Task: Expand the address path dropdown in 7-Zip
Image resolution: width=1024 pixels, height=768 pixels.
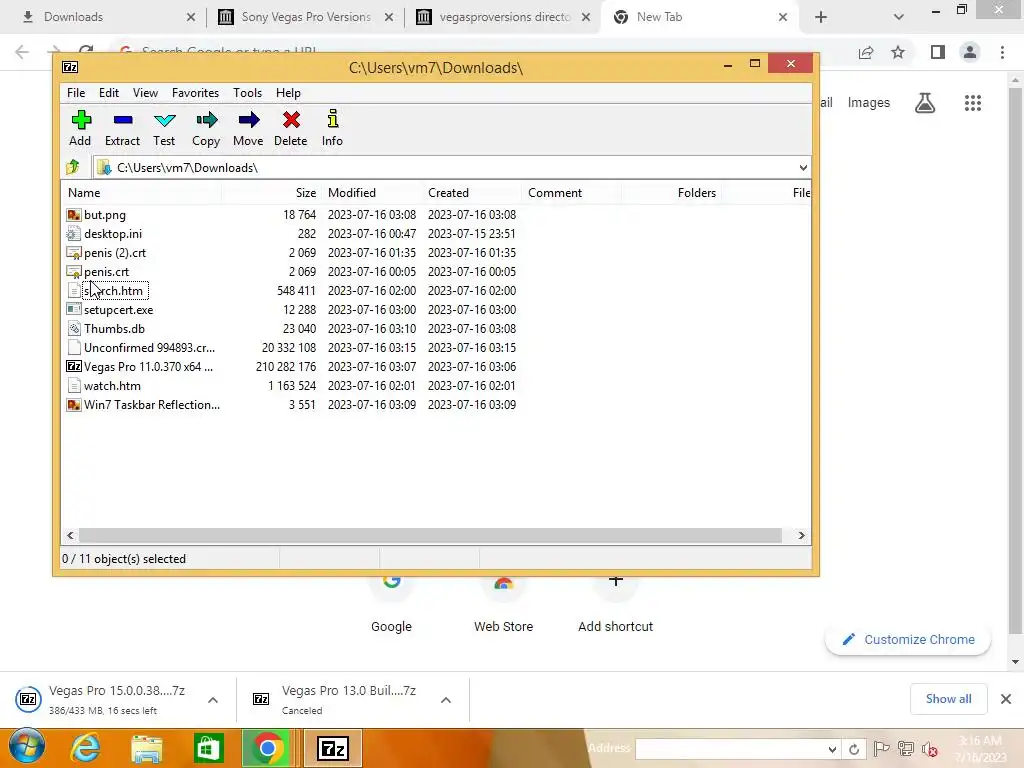Action: tap(803, 168)
